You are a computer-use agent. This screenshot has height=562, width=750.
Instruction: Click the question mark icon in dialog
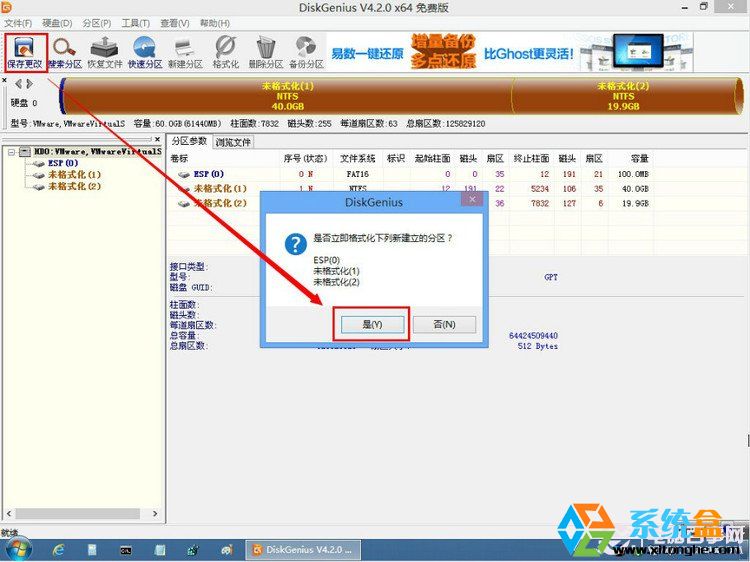(x=296, y=244)
